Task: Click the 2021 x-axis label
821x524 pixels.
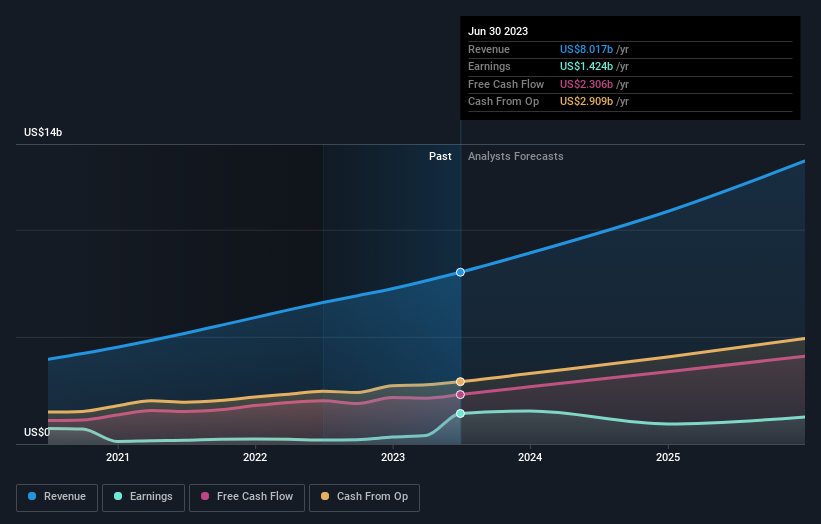Action: point(118,457)
